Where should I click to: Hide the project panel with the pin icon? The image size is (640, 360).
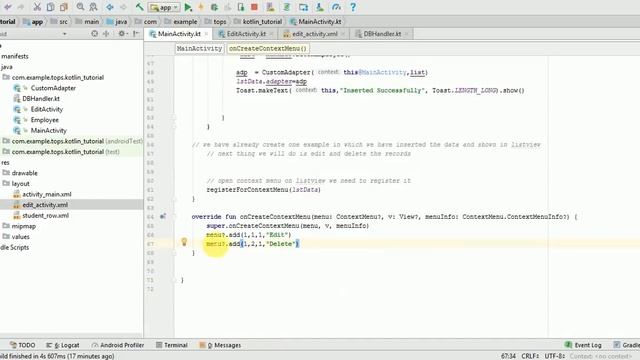click(x=136, y=33)
